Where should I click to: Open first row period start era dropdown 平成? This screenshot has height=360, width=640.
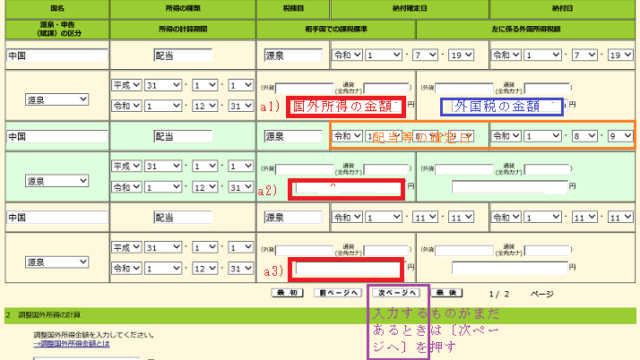click(127, 85)
